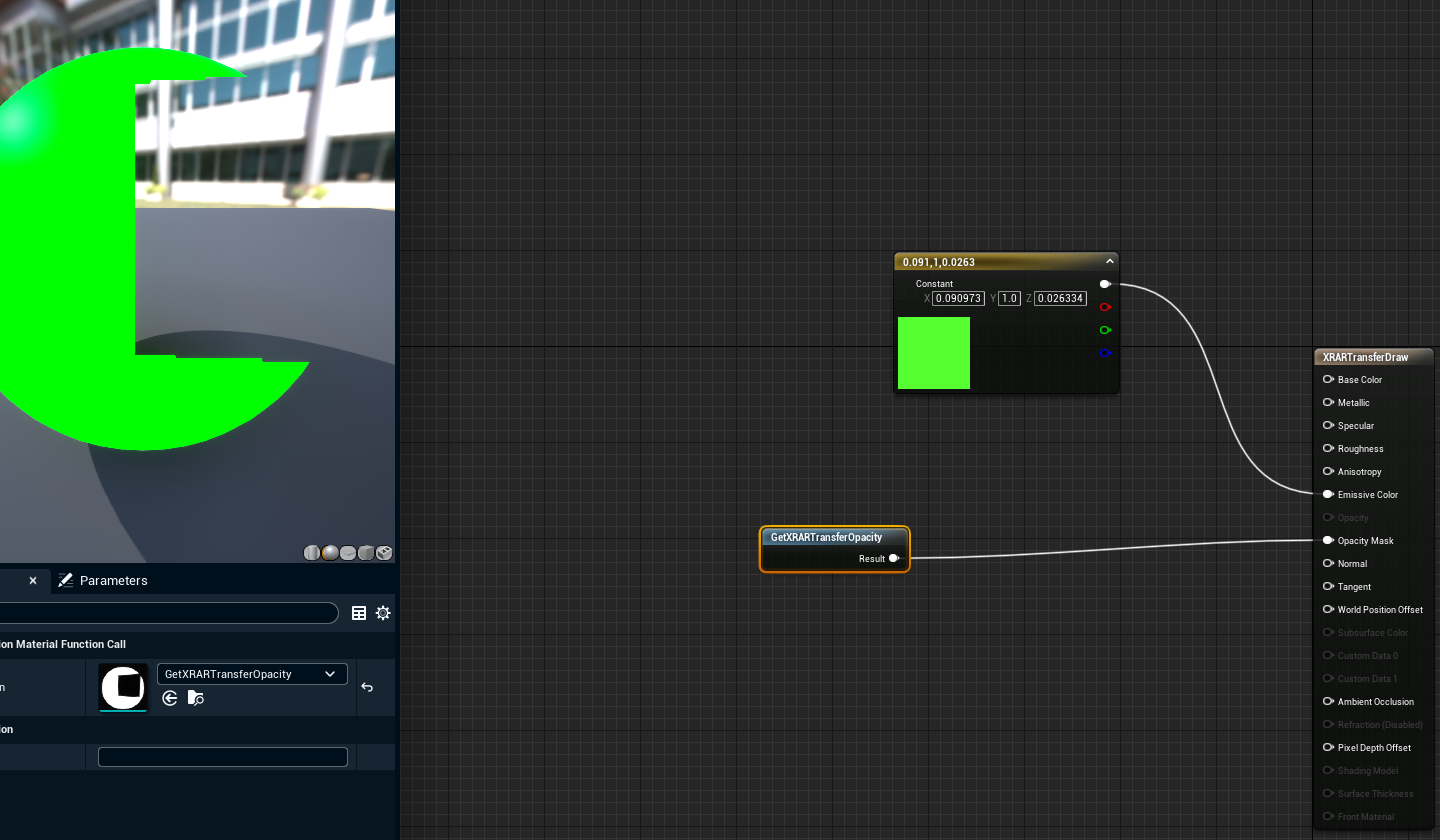Click the Z value field showing 0.026334
1440x840 pixels.
click(1059, 298)
